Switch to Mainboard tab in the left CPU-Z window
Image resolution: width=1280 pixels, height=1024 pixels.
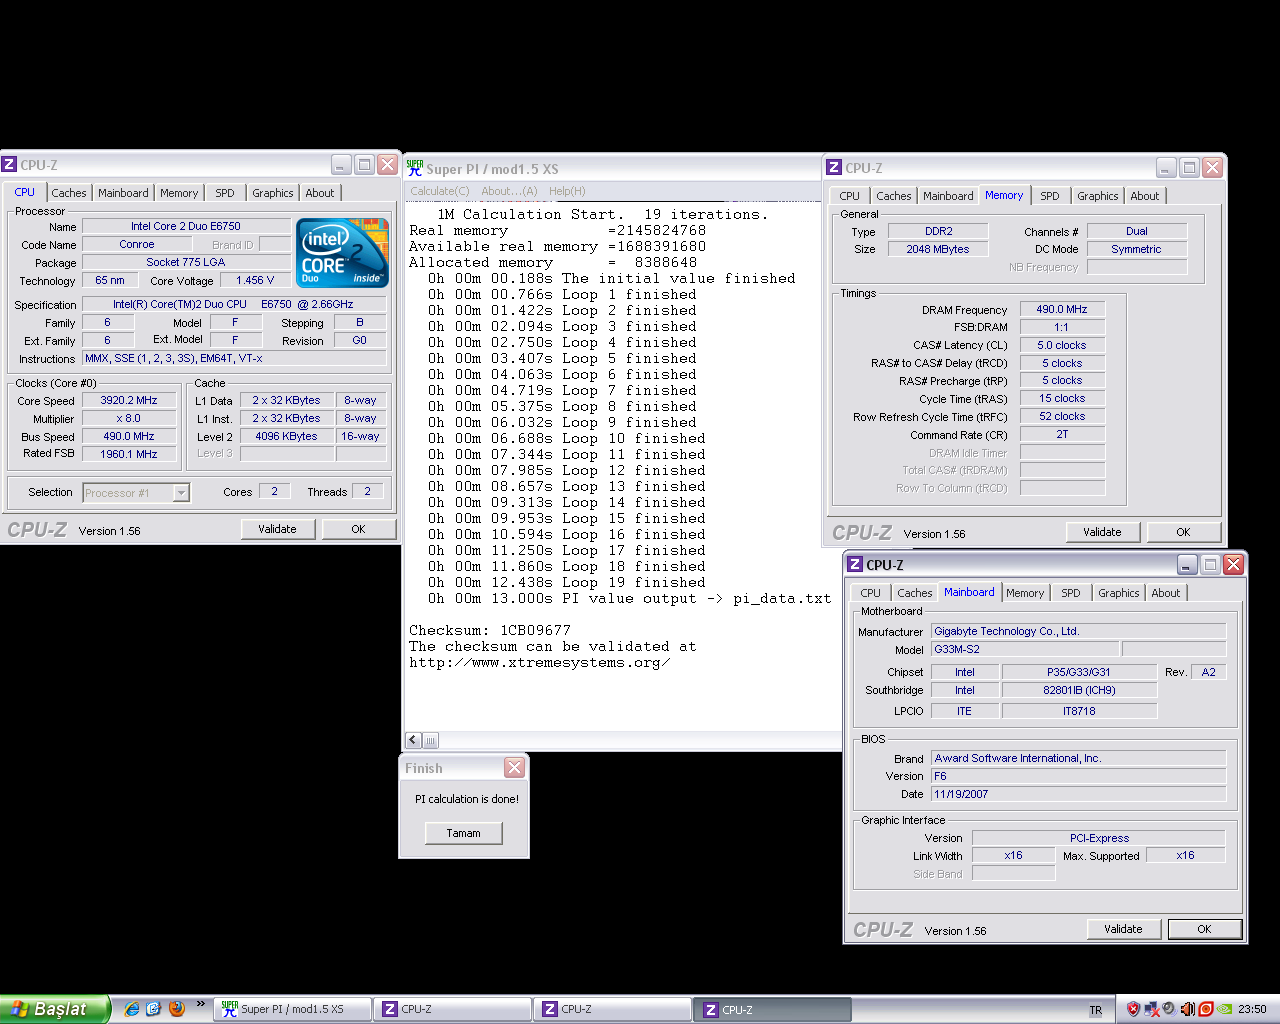pyautogui.click(x=123, y=193)
